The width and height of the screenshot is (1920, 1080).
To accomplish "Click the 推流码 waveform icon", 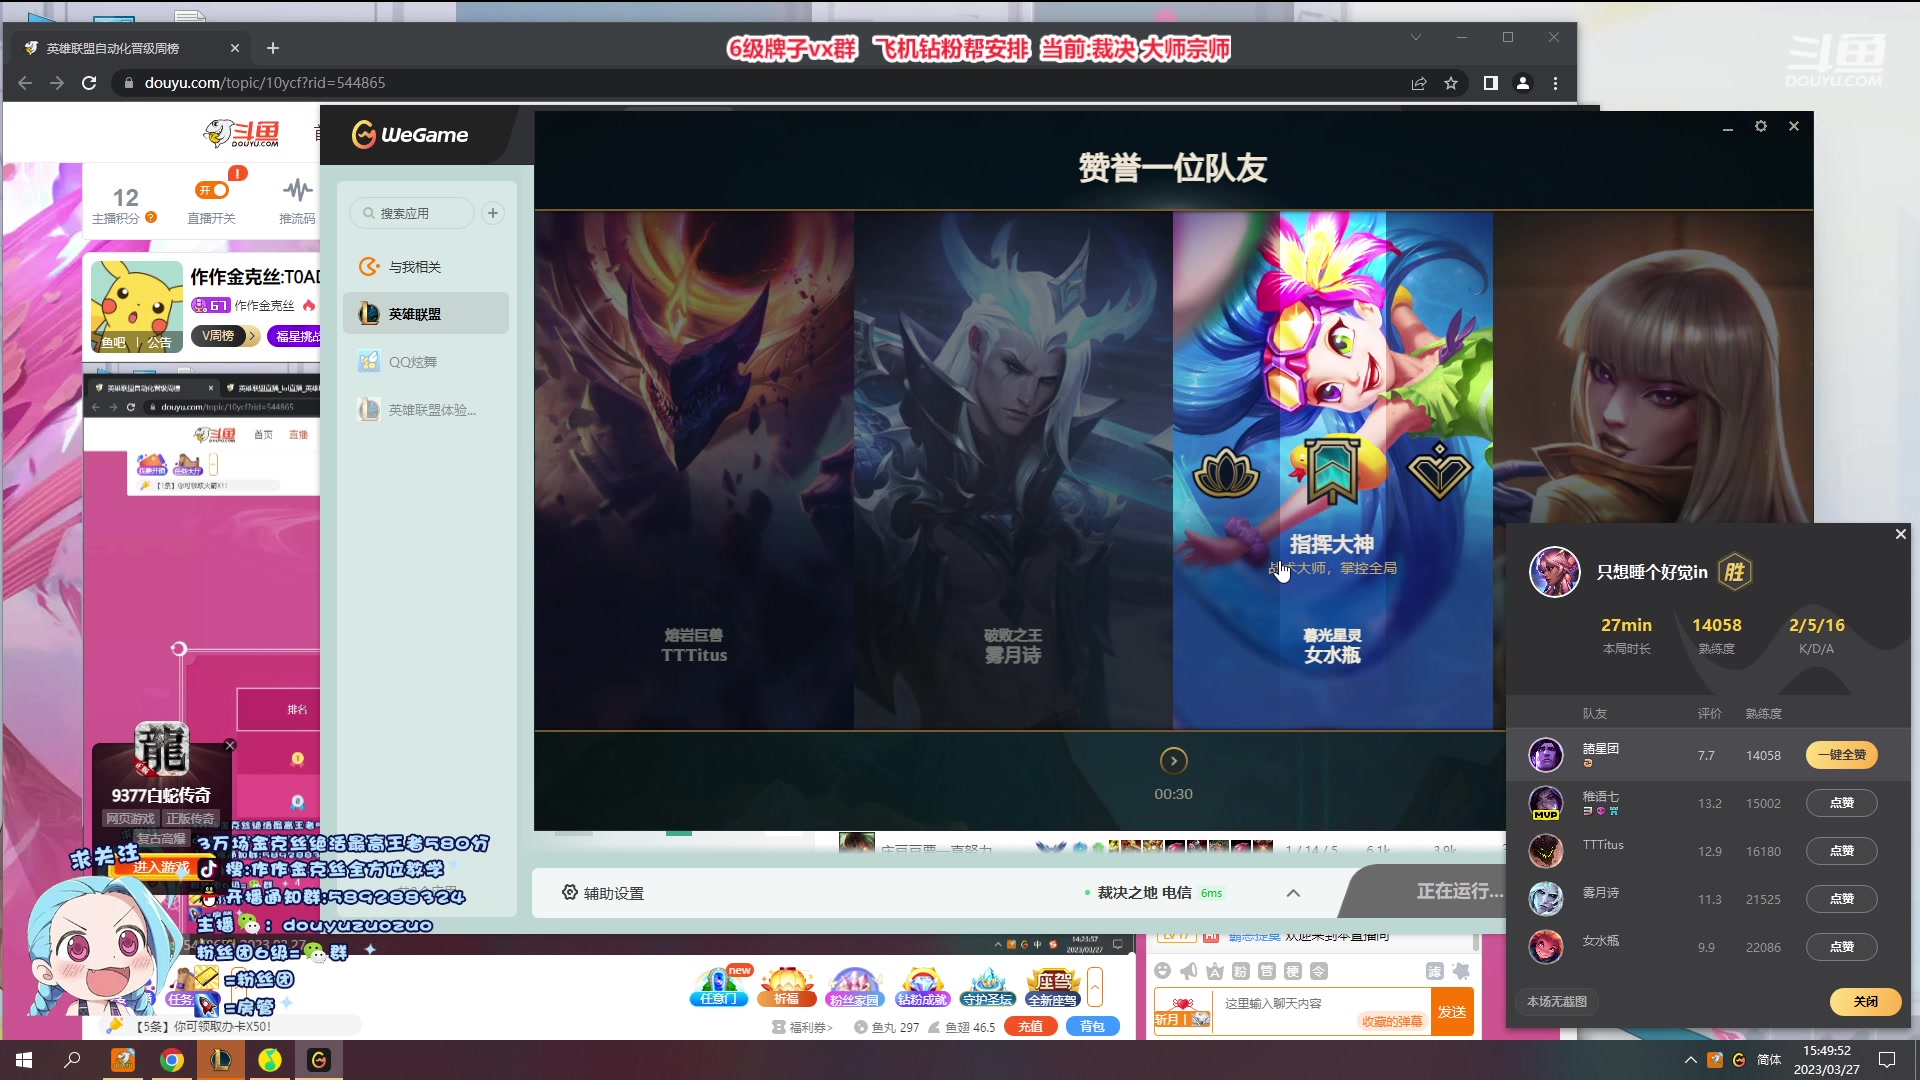I will pyautogui.click(x=297, y=189).
